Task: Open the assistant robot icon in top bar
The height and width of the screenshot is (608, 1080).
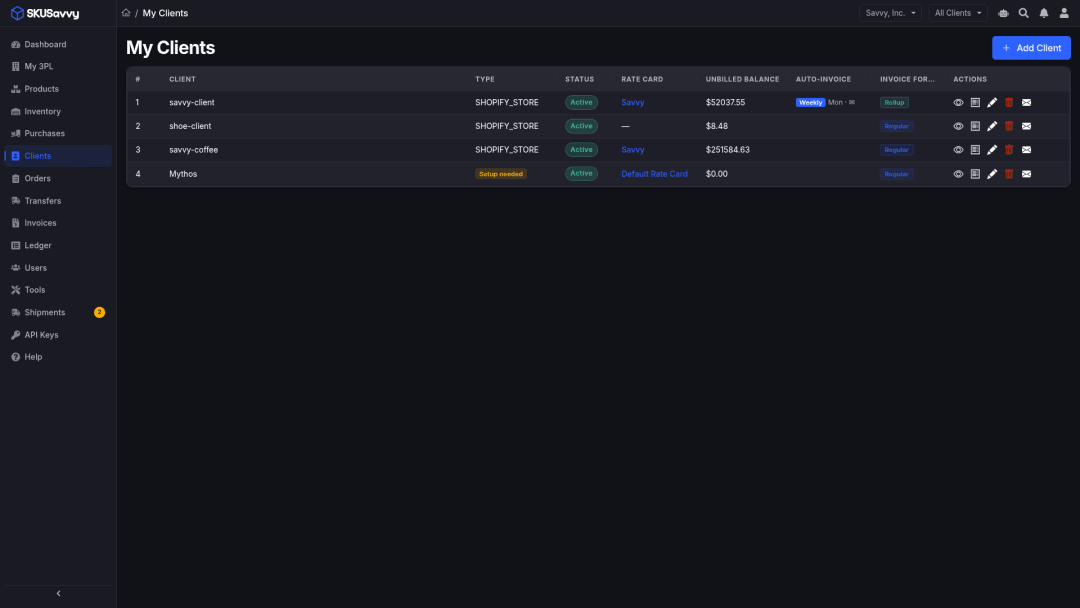Action: [1004, 13]
